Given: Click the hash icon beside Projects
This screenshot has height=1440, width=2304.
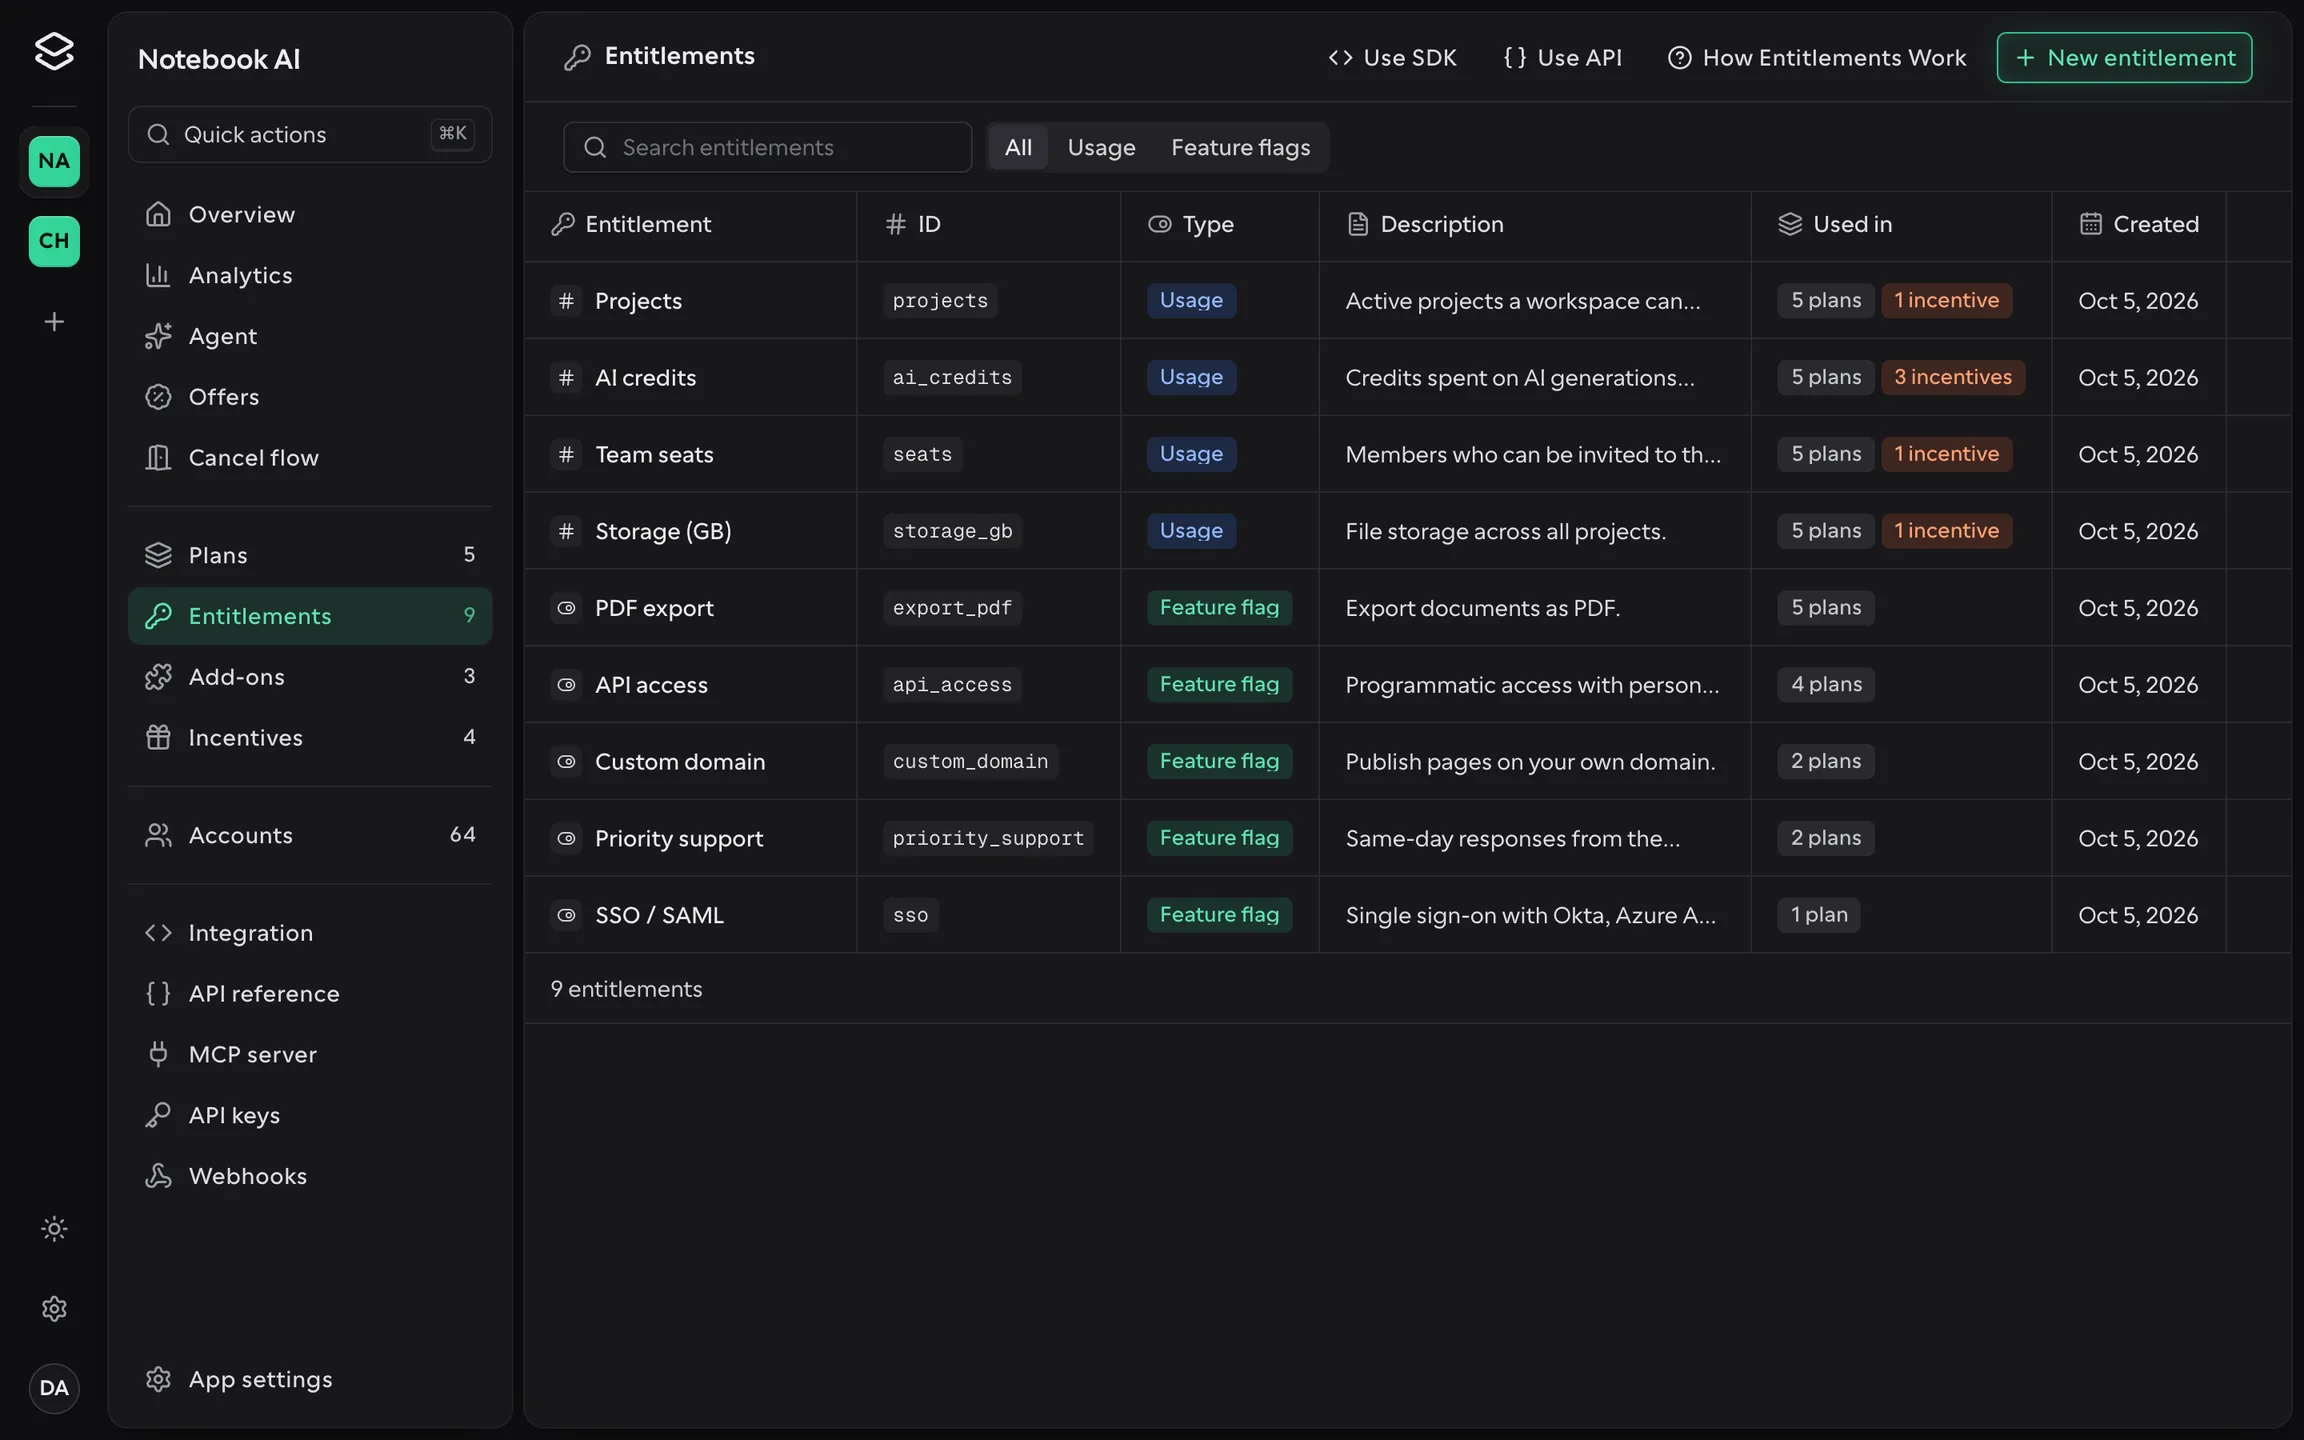Looking at the screenshot, I should tap(566, 300).
